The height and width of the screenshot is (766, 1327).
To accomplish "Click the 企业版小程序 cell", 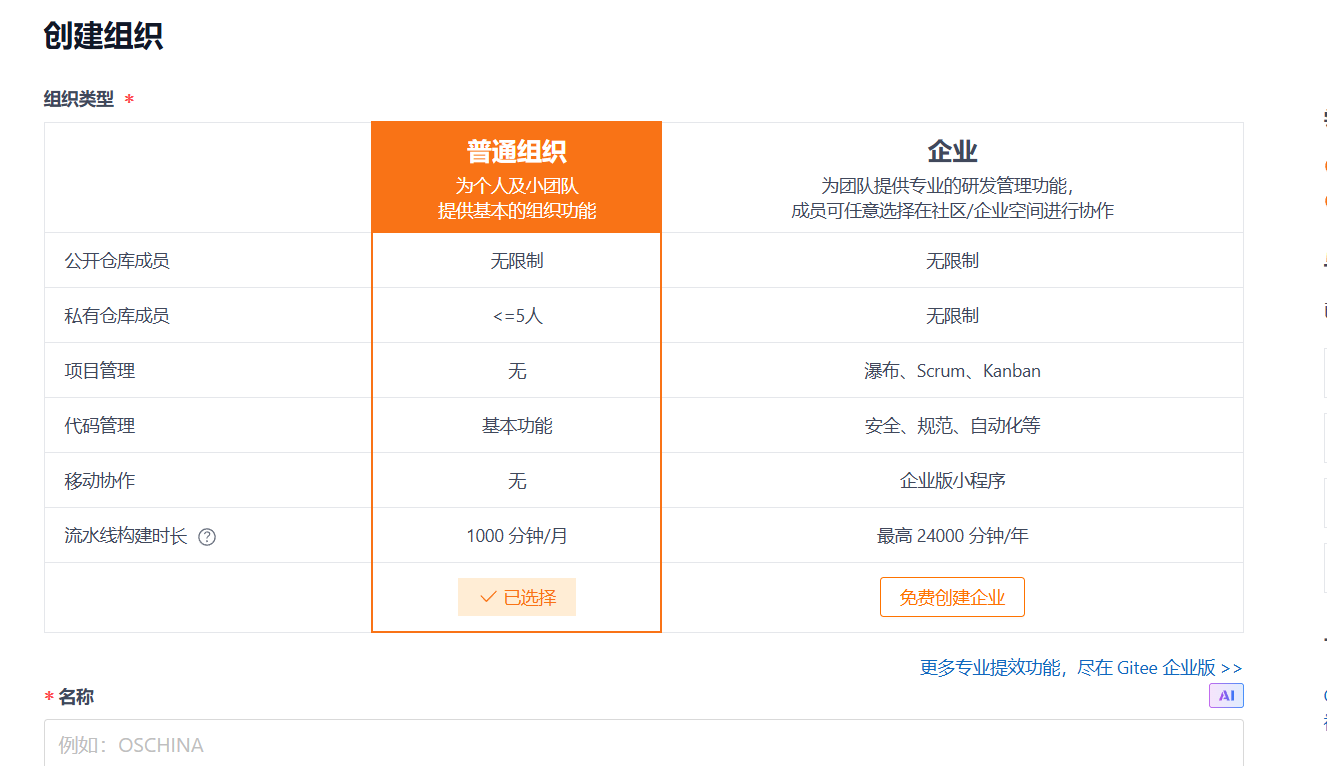I will click(952, 481).
